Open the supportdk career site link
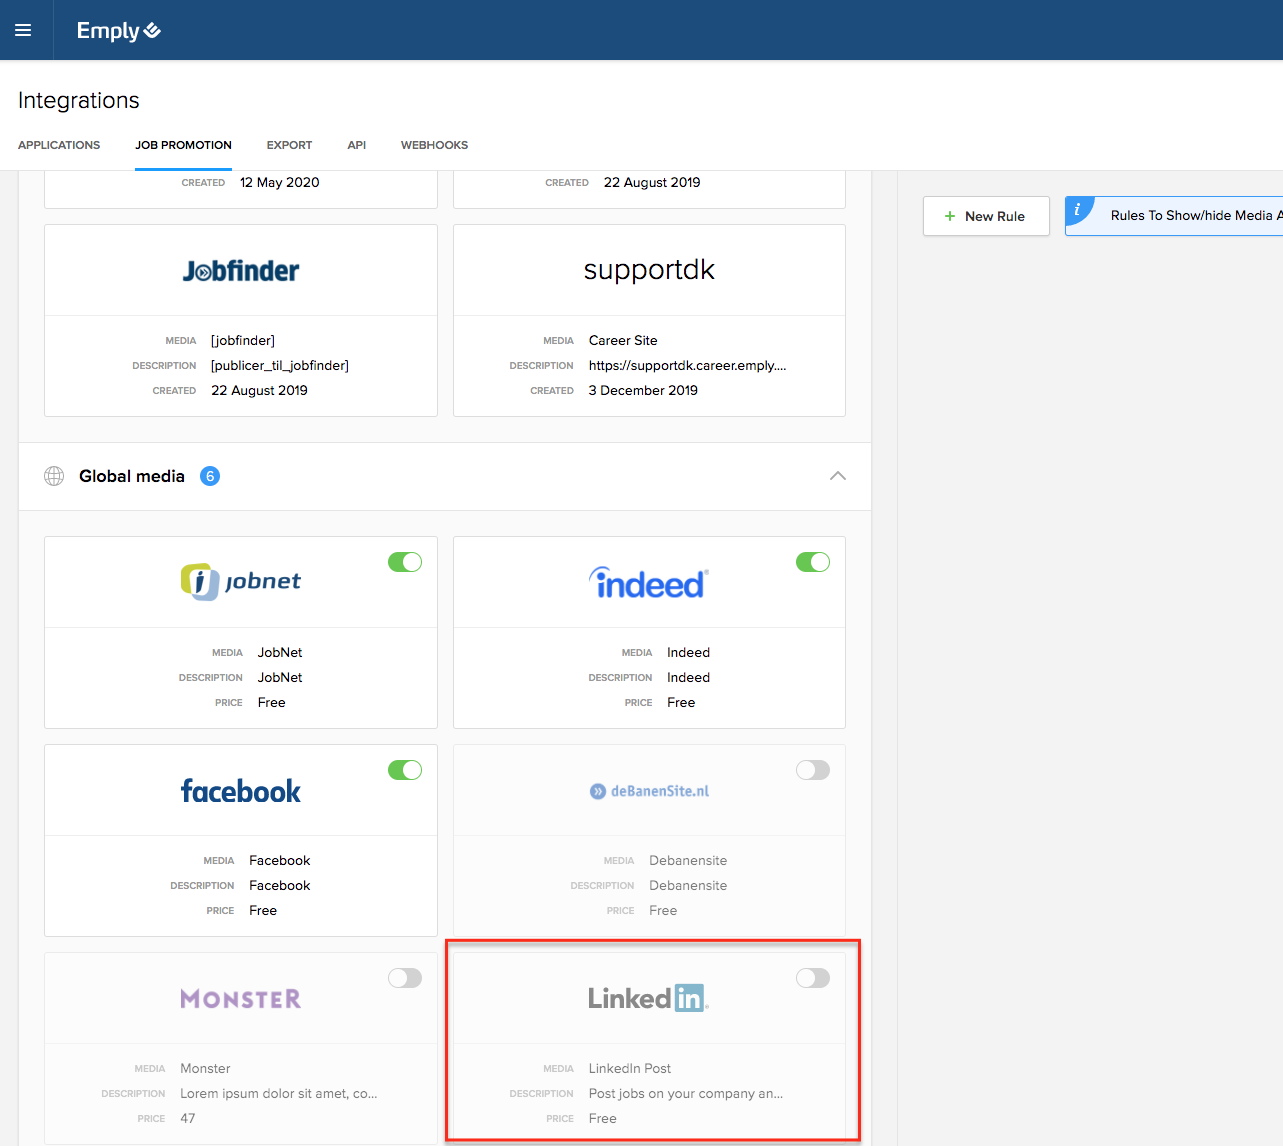The height and width of the screenshot is (1146, 1283). tap(687, 366)
